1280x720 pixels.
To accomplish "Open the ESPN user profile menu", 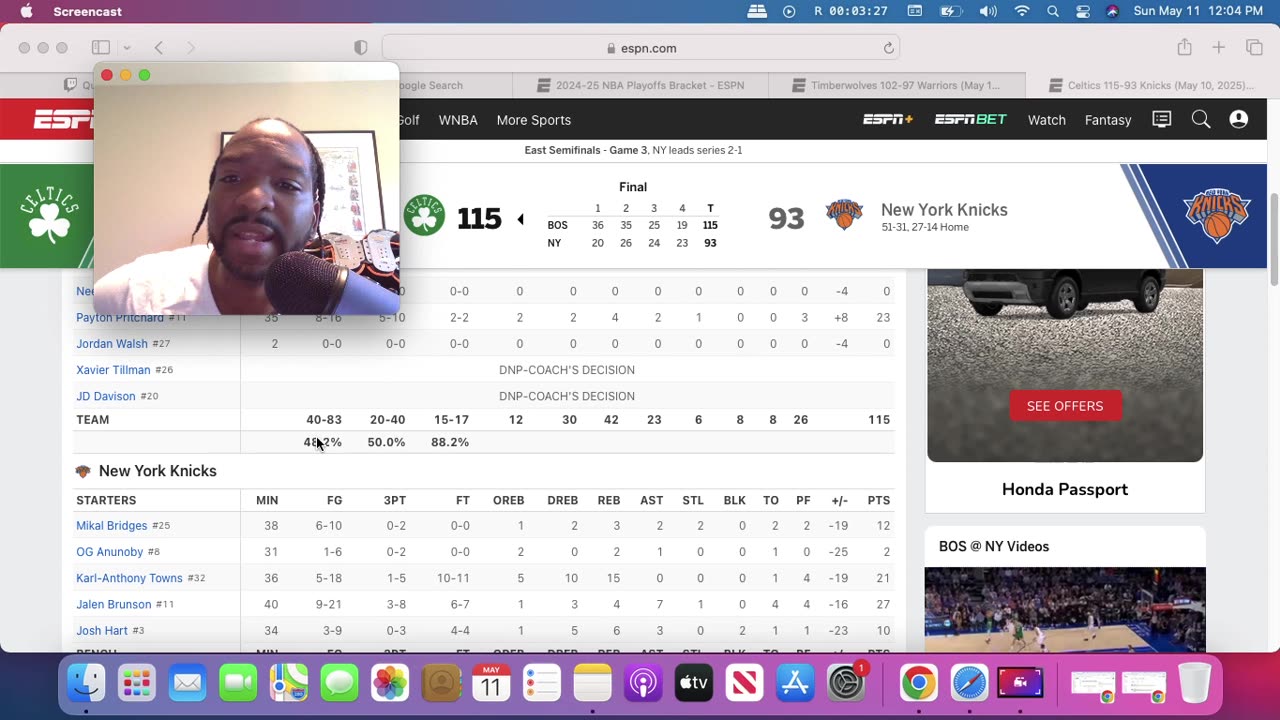I will 1239,119.
